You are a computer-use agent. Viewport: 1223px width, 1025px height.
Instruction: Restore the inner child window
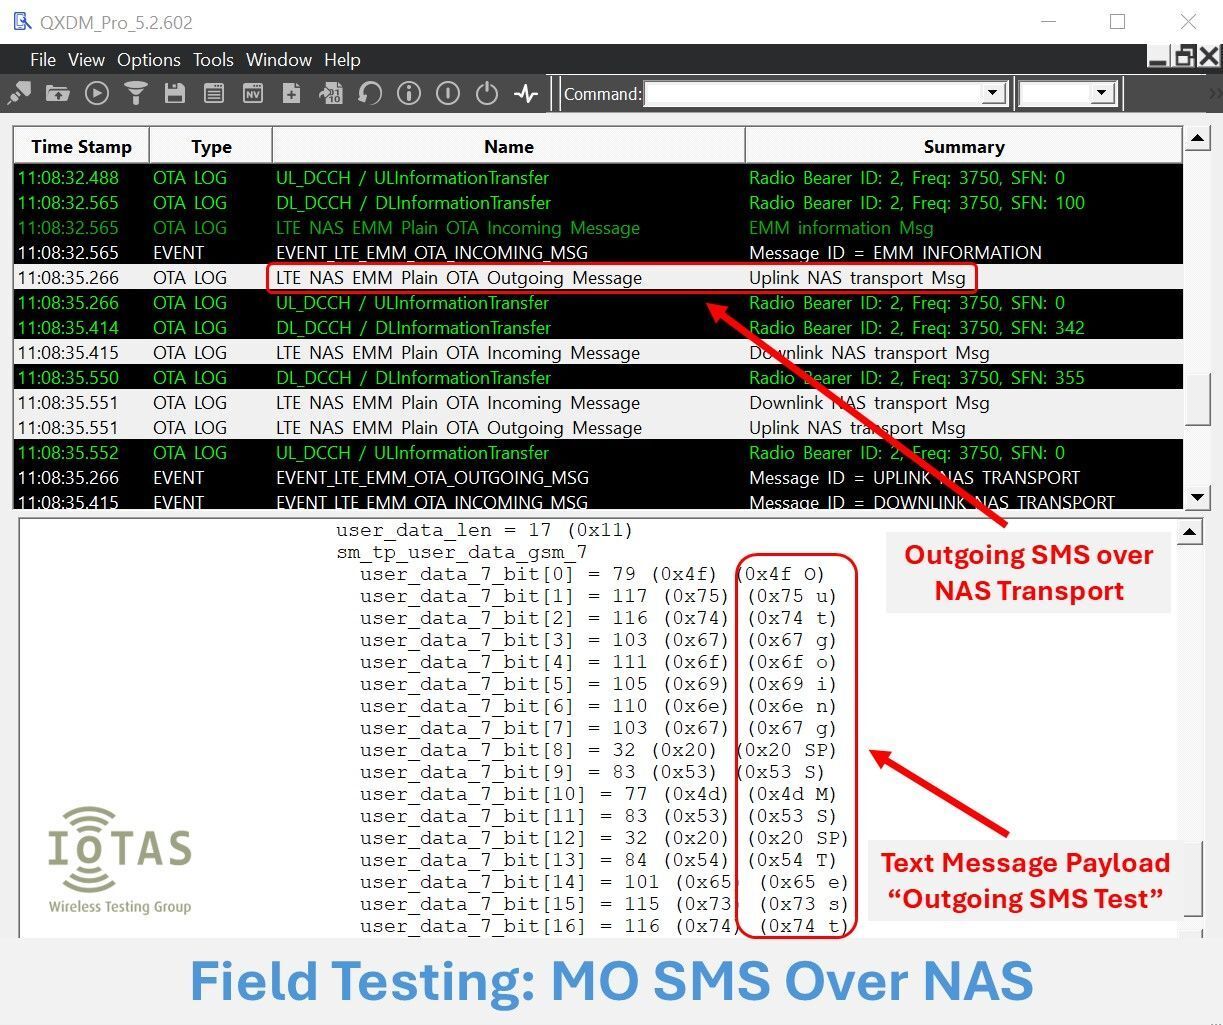[x=1184, y=58]
